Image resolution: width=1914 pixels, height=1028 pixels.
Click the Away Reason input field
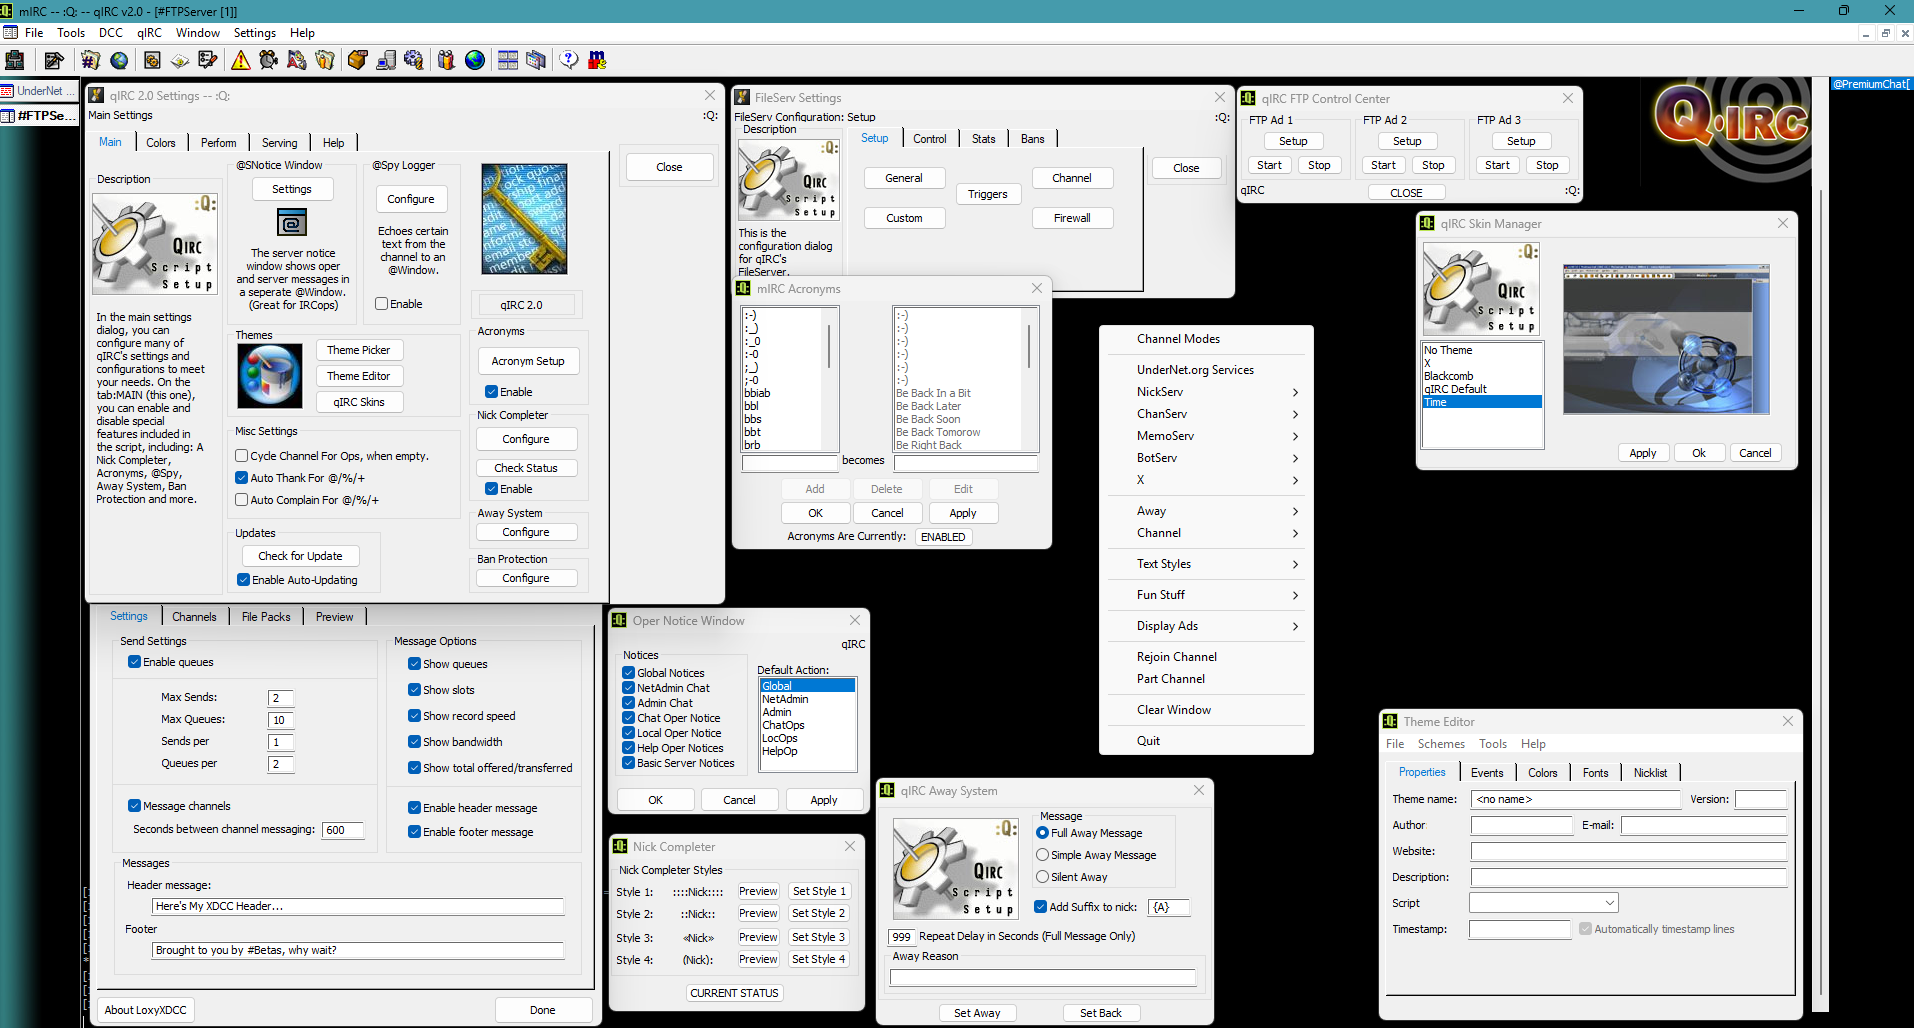(1043, 977)
